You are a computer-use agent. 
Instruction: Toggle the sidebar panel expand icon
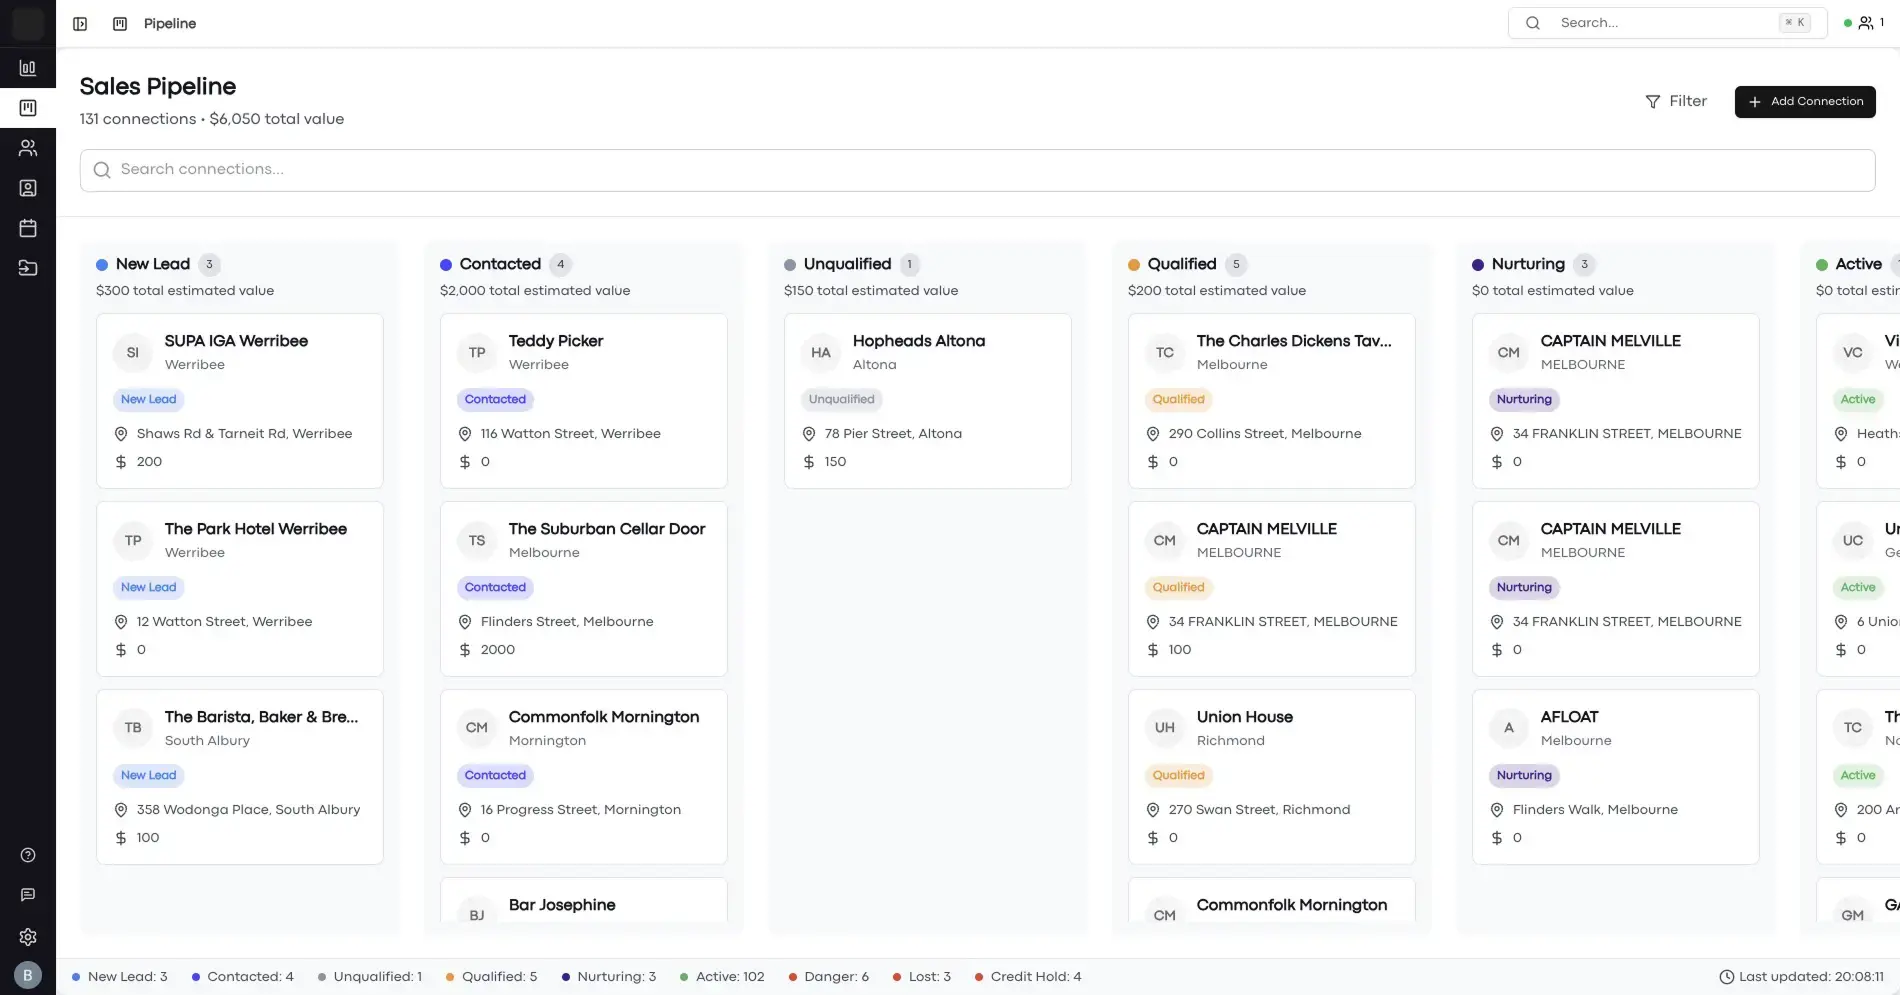tap(80, 24)
